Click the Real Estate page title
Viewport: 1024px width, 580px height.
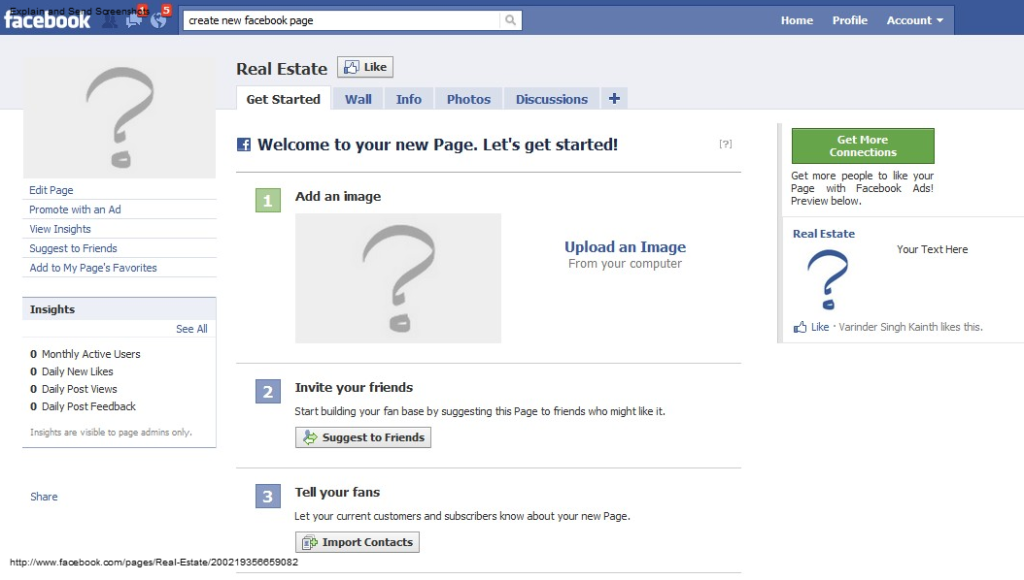[281, 69]
